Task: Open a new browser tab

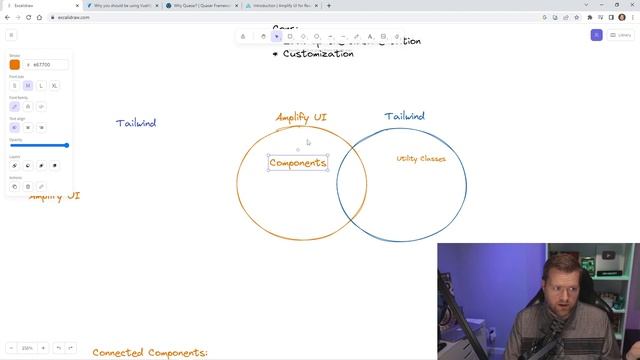Action: [329, 6]
